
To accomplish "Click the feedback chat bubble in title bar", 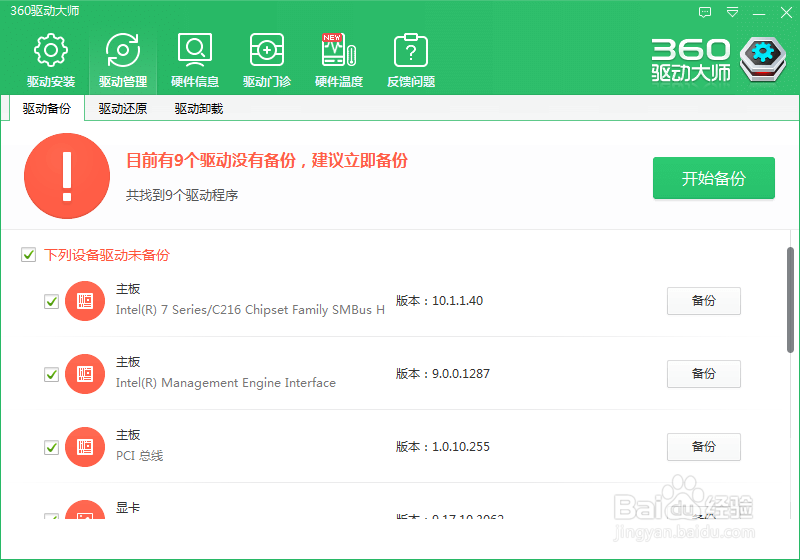I will (705, 12).
